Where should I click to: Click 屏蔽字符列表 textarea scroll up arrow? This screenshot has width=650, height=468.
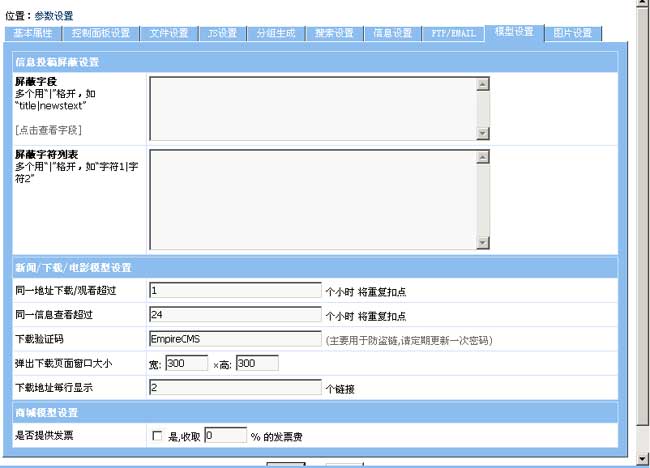(x=482, y=157)
